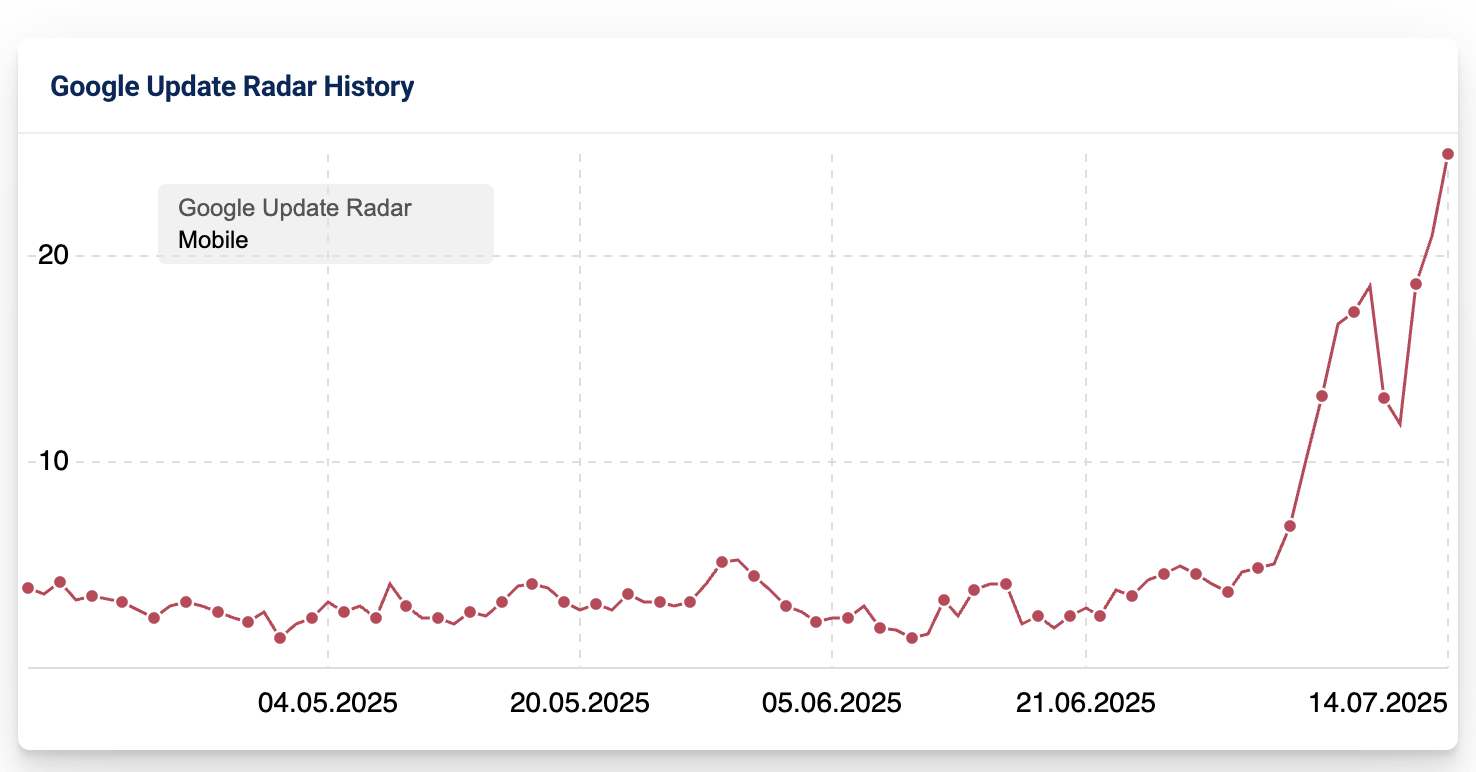Select the 05.06.2025 date axis label
The image size is (1476, 772).
pos(832,703)
